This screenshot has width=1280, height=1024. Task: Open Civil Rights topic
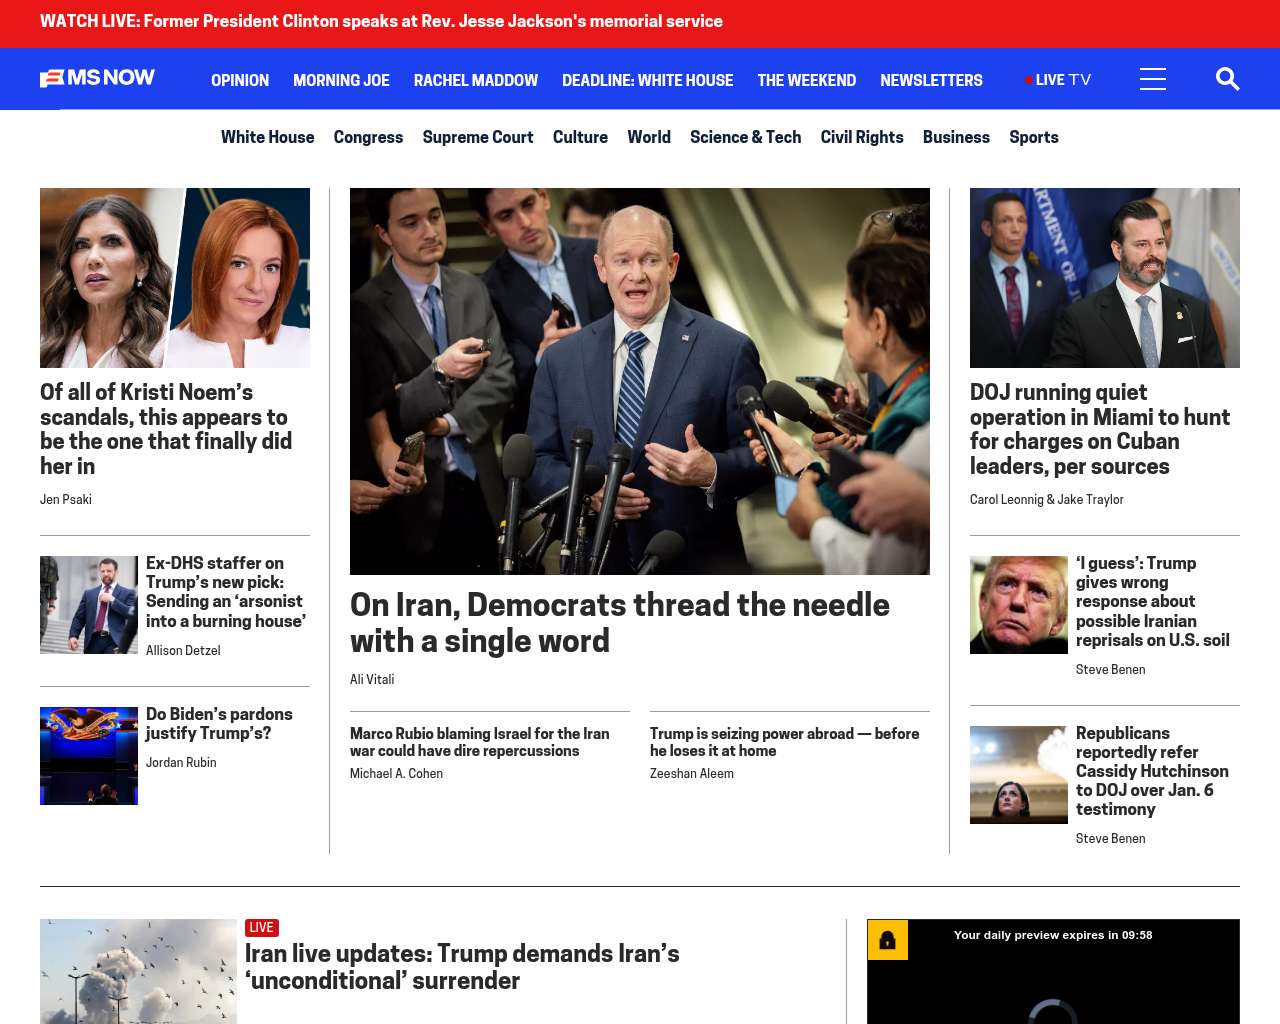pyautogui.click(x=862, y=137)
